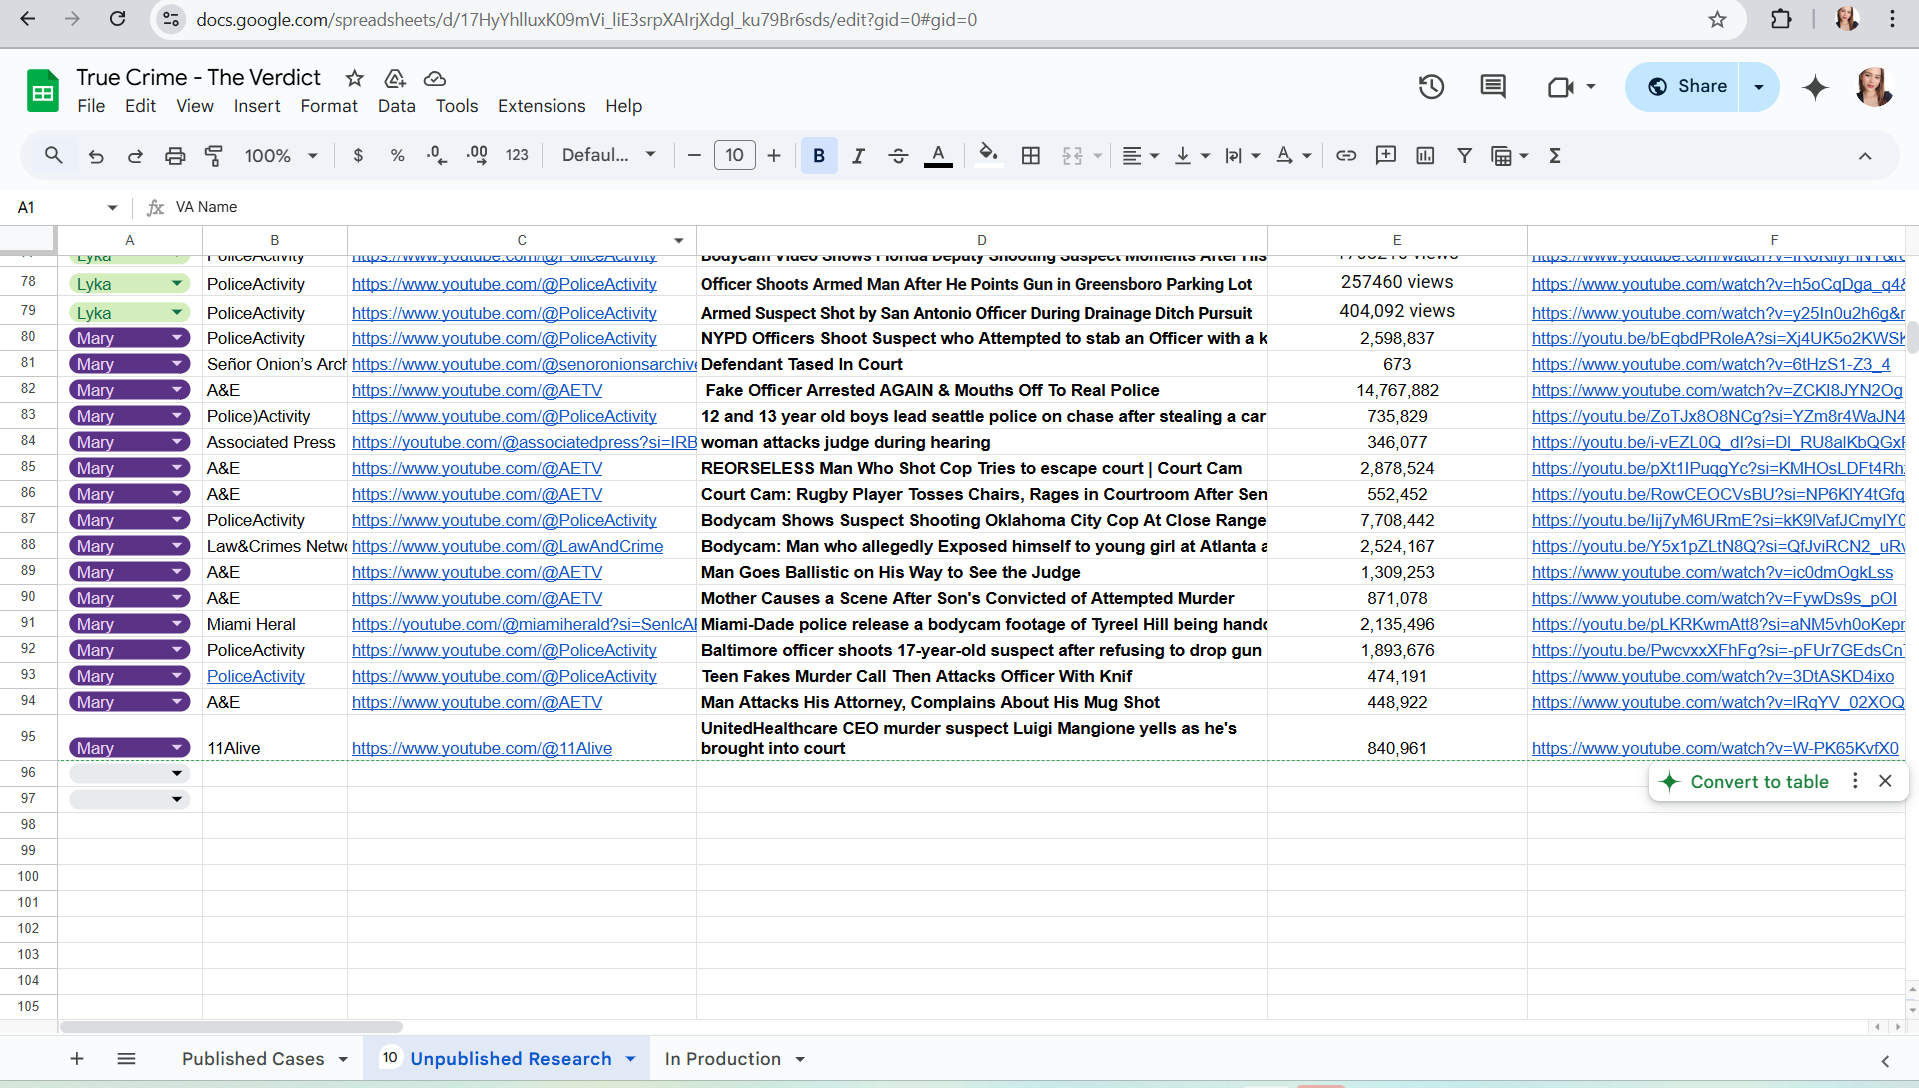Insert a comment
The image size is (1919, 1088).
[1386, 155]
